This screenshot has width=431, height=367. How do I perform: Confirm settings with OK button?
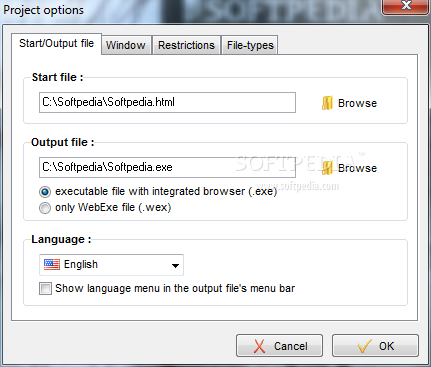click(x=375, y=346)
